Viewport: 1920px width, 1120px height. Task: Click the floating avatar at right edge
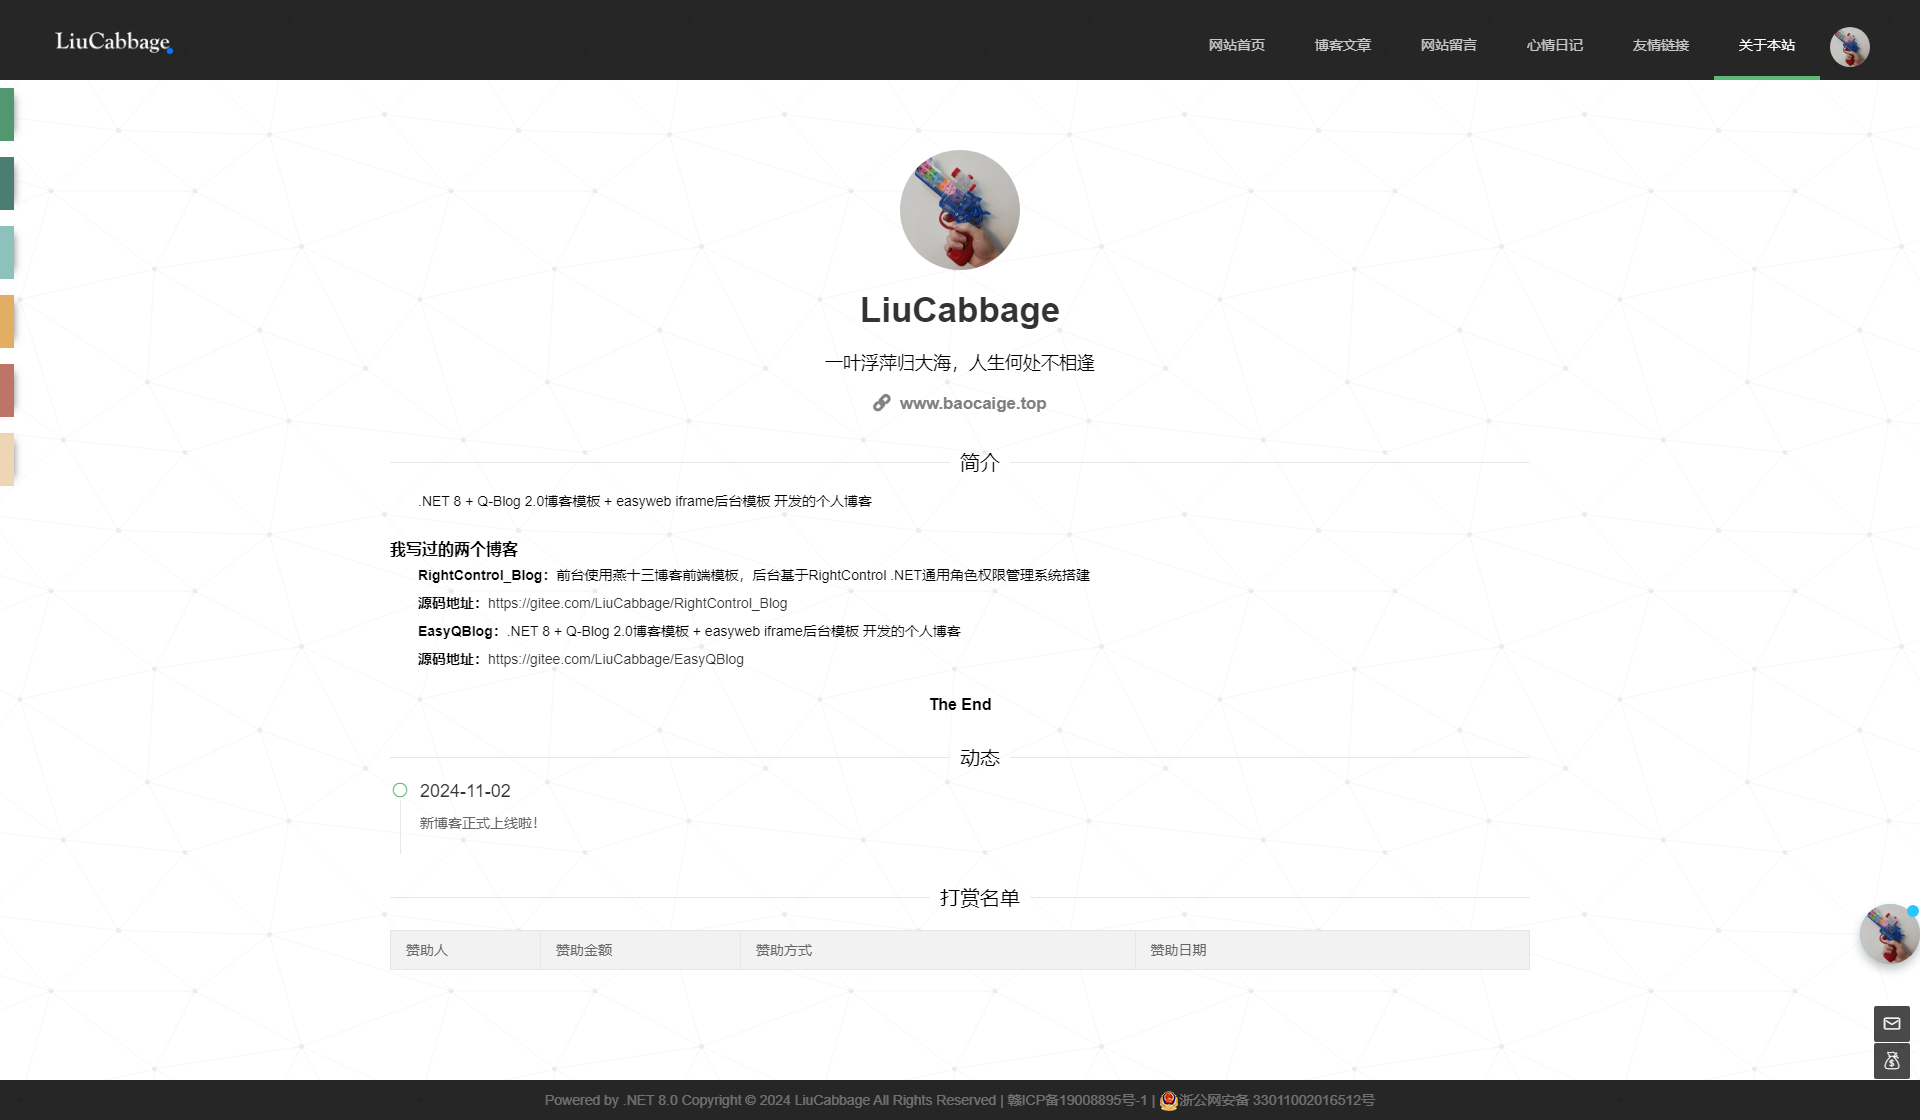pyautogui.click(x=1888, y=934)
